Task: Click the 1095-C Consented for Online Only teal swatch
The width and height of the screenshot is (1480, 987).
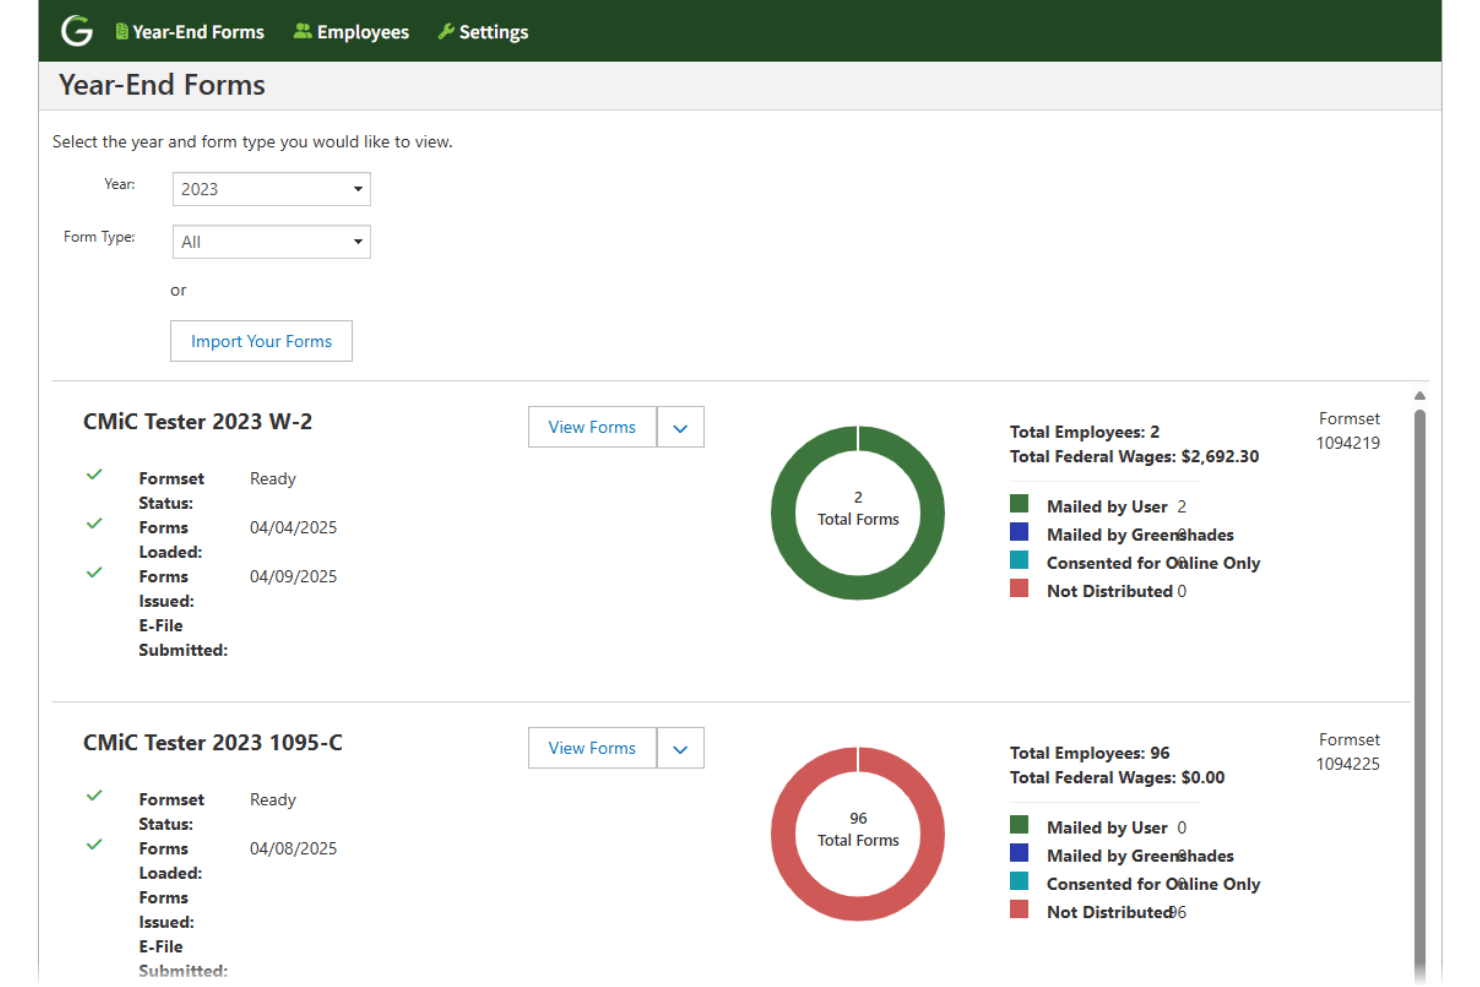Action: 1019,880
